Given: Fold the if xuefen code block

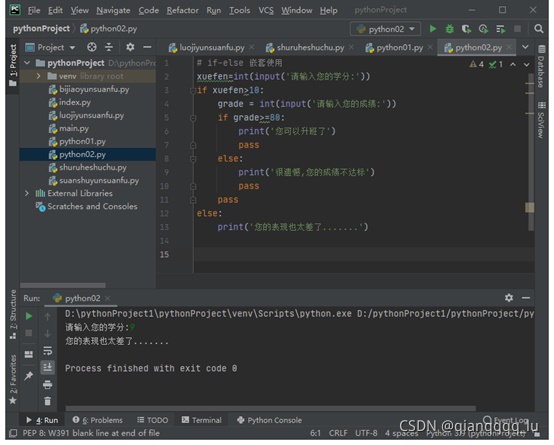Looking at the screenshot, I should (x=193, y=90).
